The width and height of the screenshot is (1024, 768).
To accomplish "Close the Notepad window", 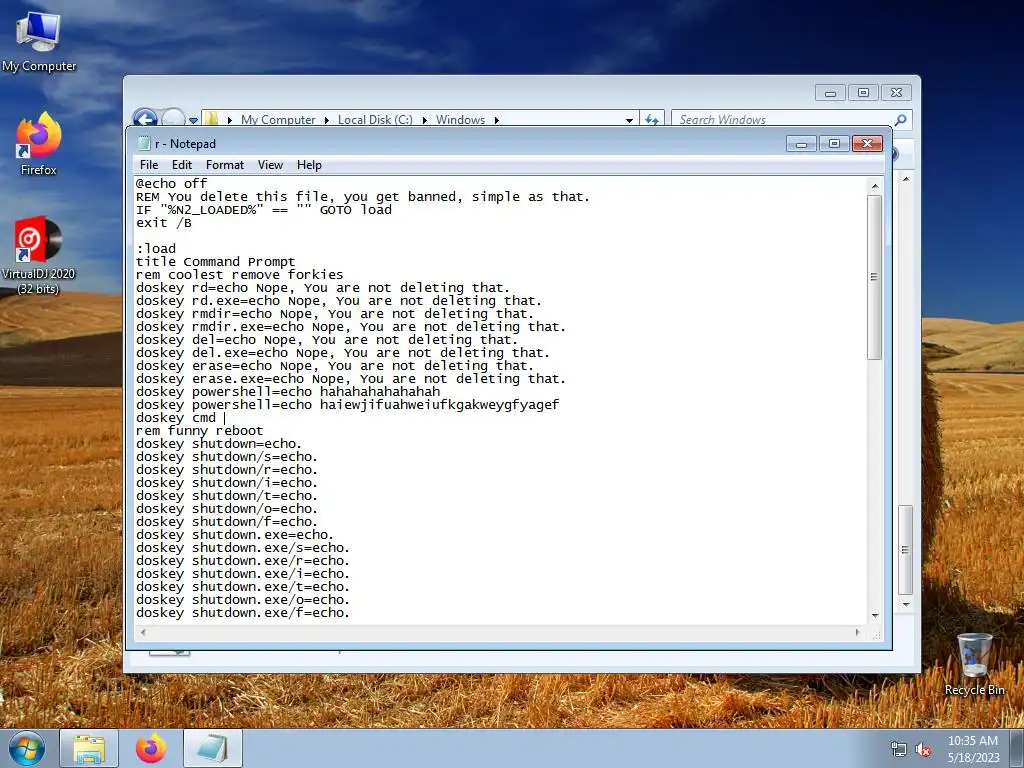I will 867,144.
